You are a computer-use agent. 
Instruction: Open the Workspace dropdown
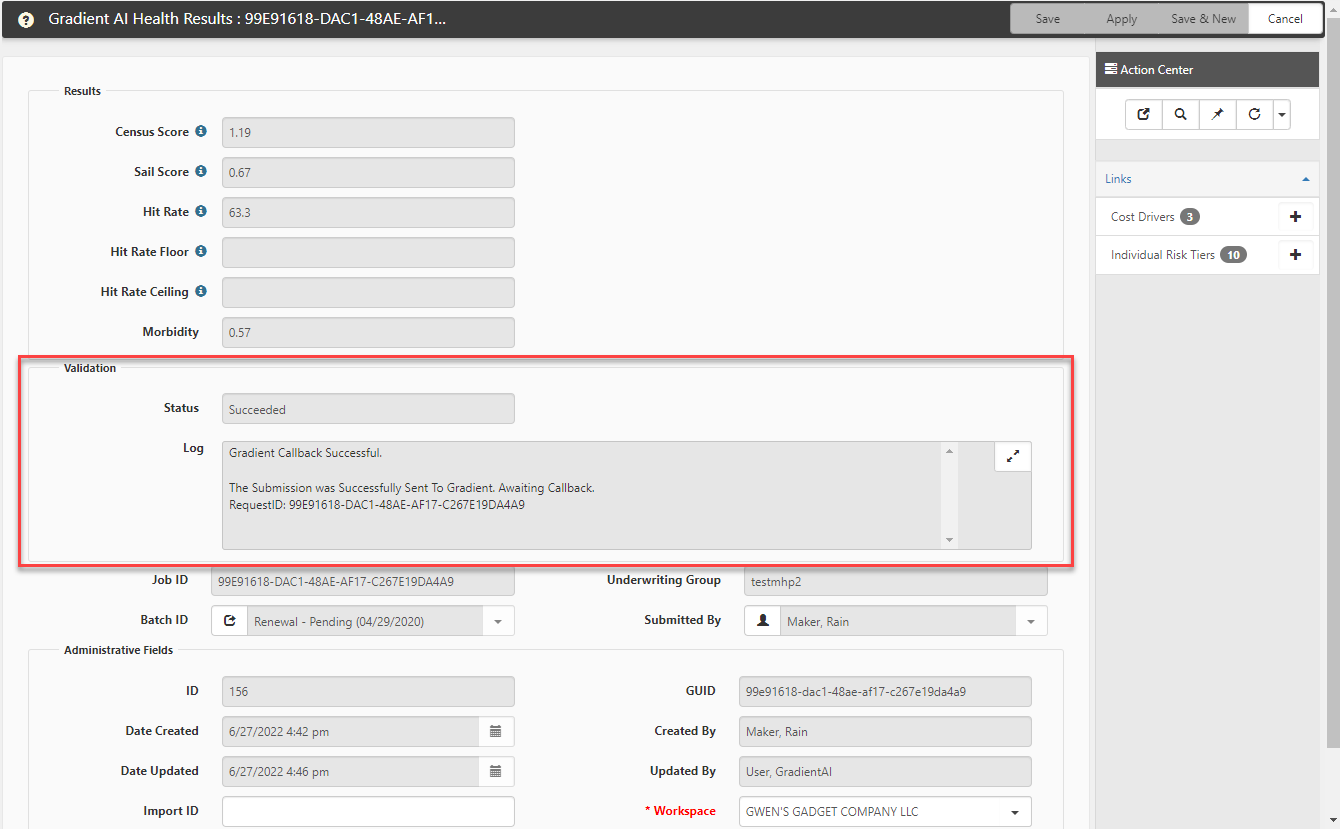[x=1015, y=812]
